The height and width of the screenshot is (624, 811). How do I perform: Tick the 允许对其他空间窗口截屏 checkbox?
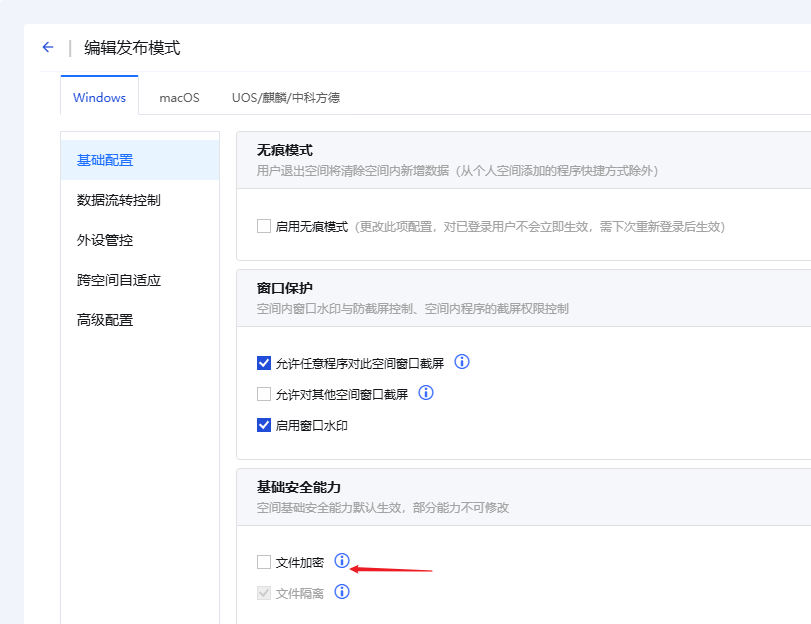pos(264,394)
